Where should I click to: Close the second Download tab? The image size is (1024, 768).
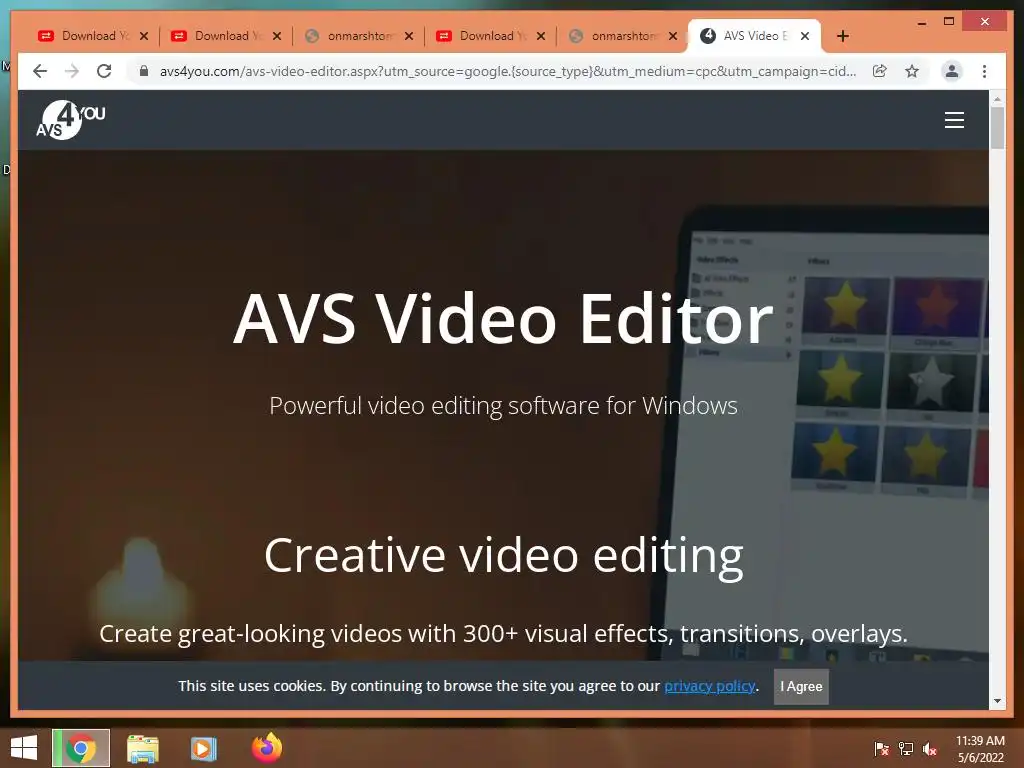point(277,36)
